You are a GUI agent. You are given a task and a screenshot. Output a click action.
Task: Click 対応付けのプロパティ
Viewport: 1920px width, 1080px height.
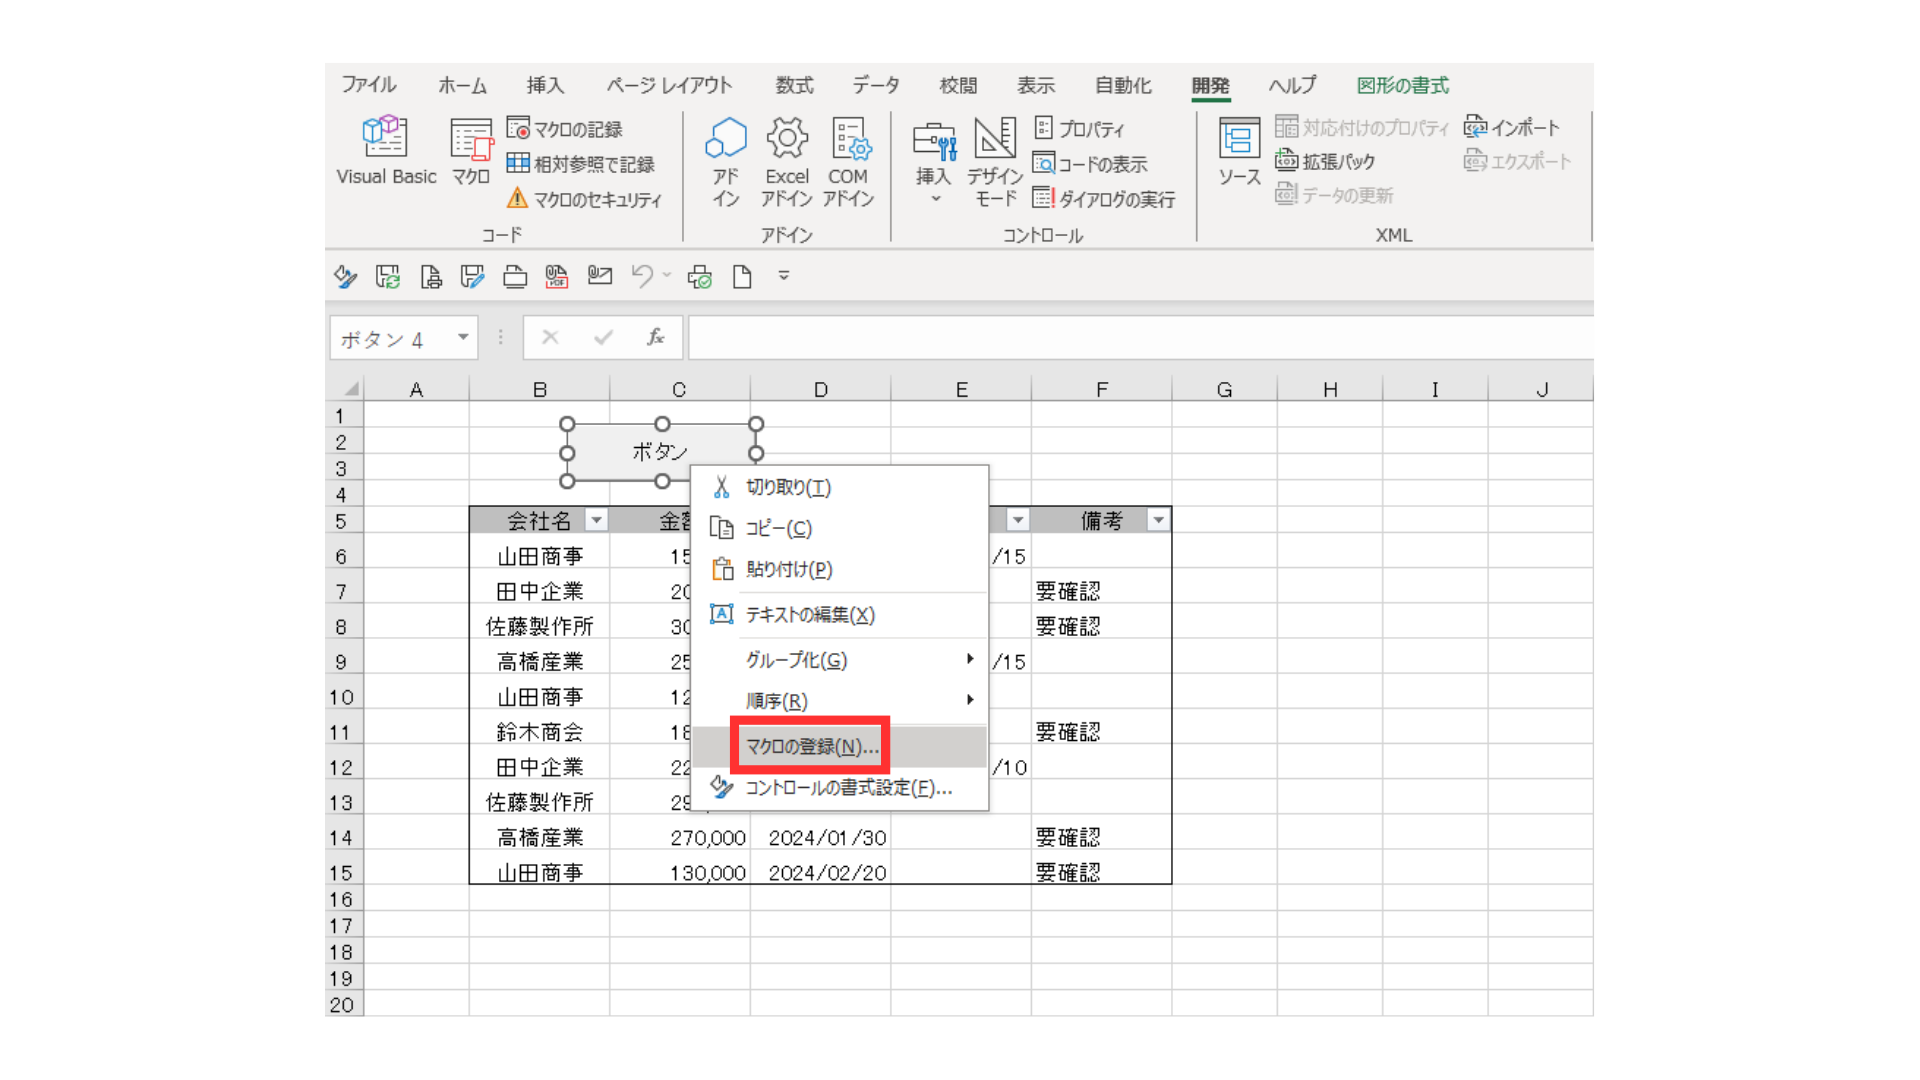click(x=1362, y=128)
